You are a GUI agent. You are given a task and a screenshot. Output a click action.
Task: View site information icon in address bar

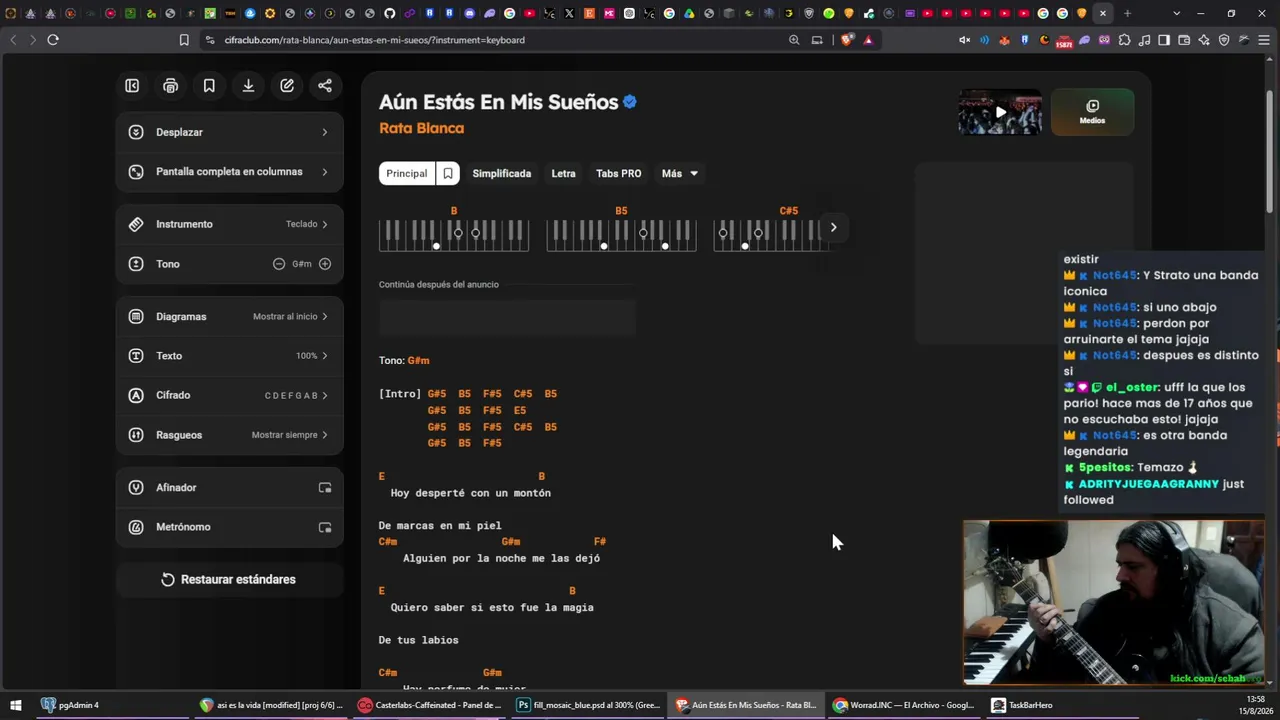(209, 40)
